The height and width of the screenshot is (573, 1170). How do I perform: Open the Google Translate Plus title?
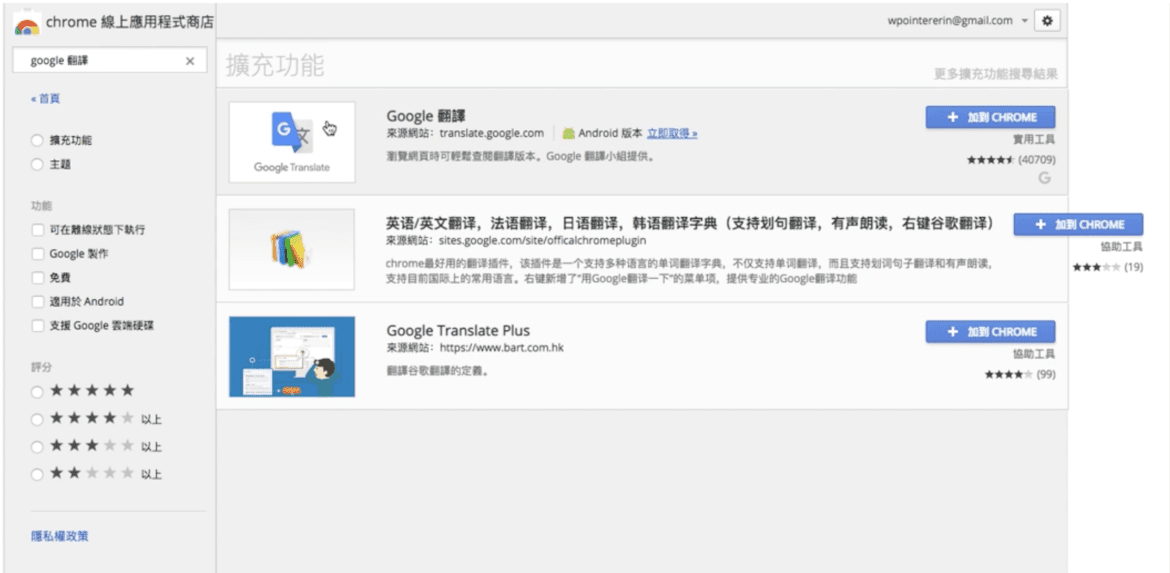tap(458, 331)
